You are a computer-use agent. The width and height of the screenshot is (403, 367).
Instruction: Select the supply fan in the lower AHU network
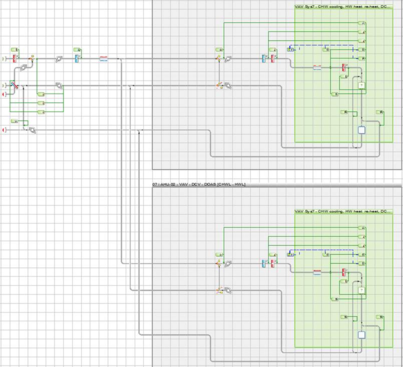tap(228, 264)
